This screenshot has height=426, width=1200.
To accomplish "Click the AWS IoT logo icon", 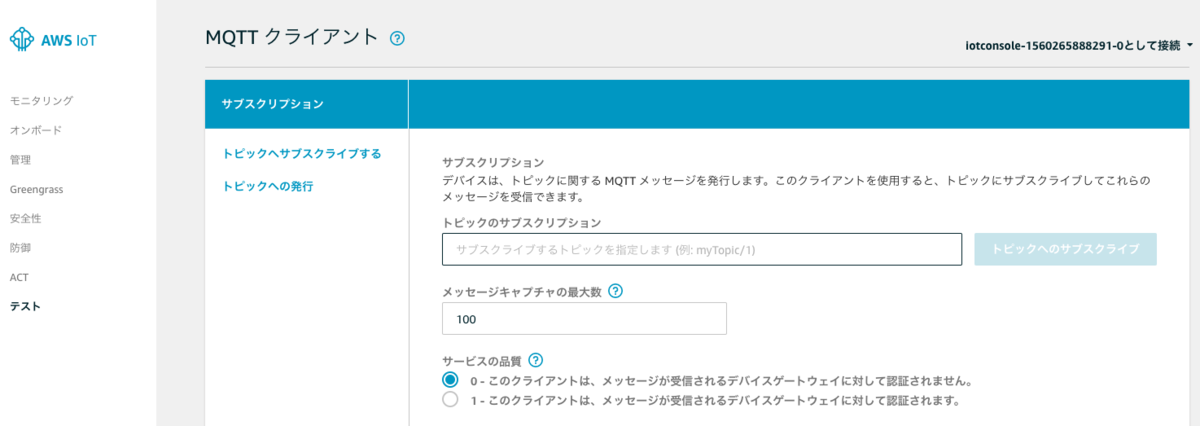I will pos(21,39).
